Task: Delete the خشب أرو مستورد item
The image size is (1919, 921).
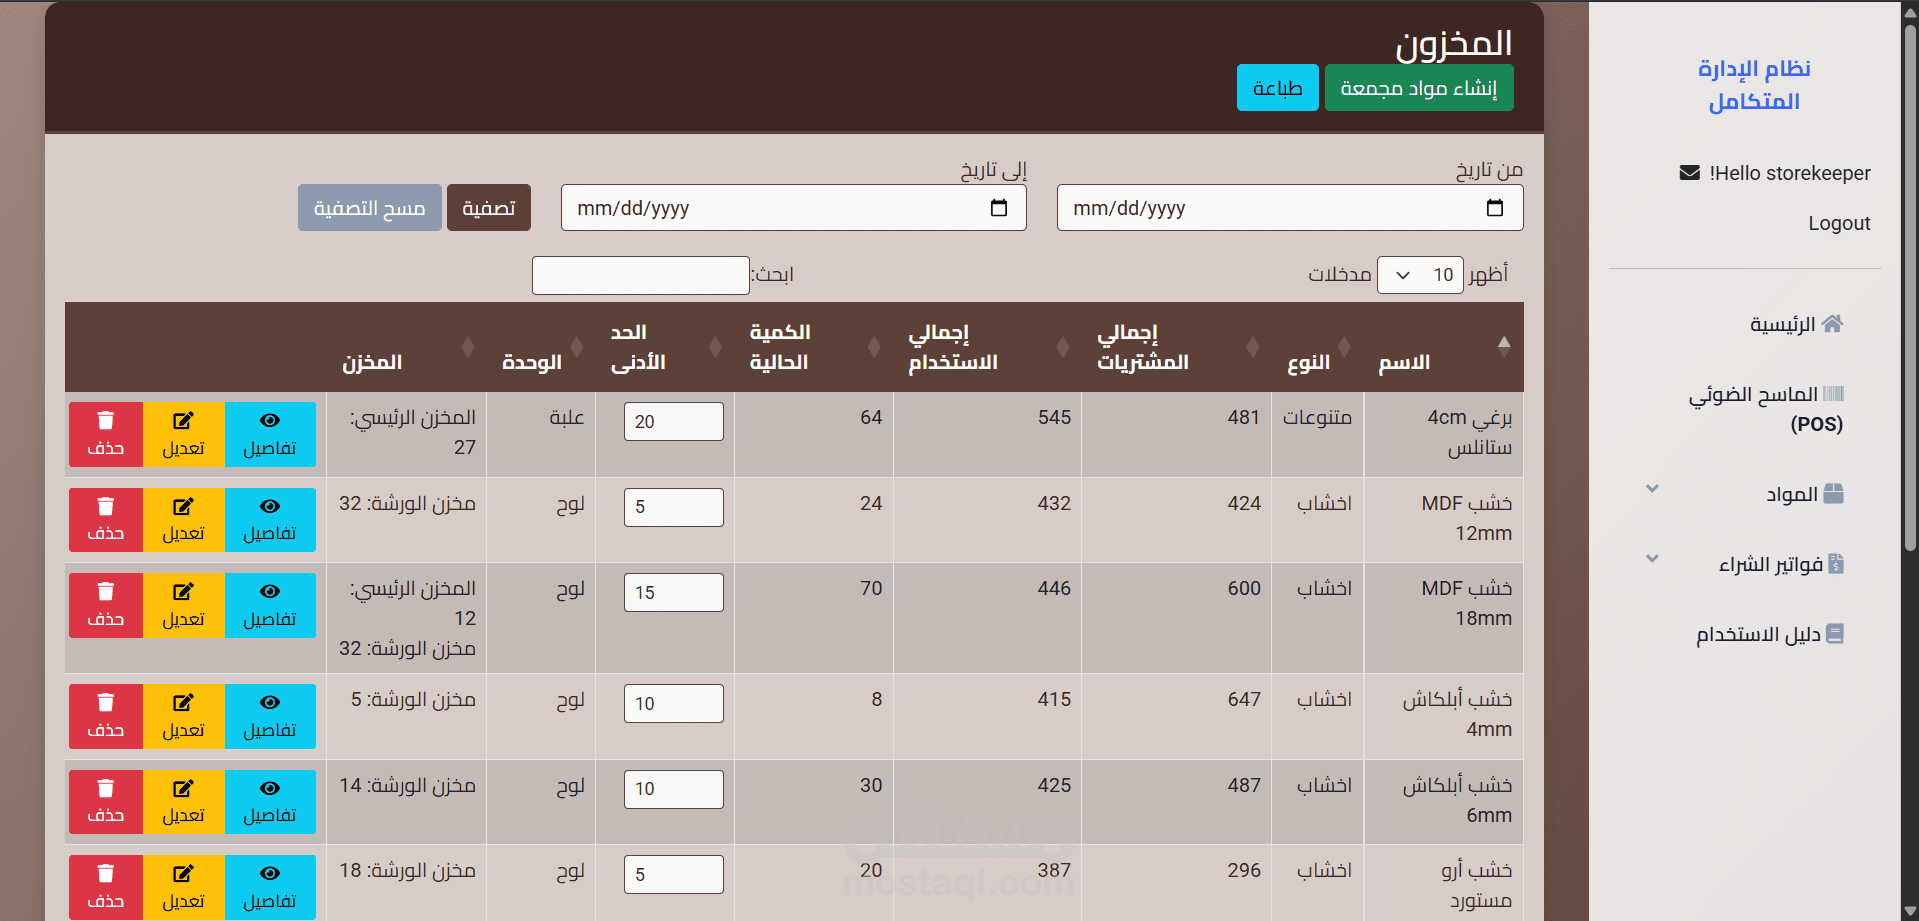Action: 106,887
